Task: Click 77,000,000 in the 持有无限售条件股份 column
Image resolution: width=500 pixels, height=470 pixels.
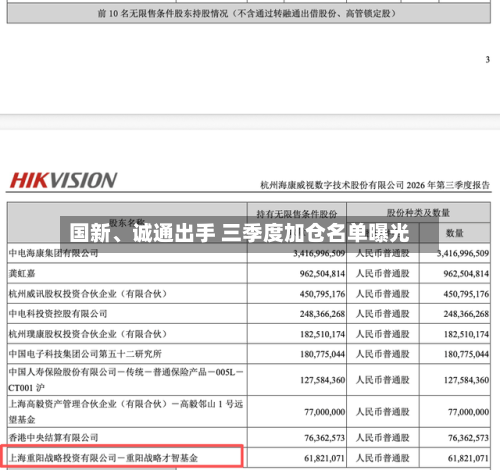Action: pos(324,412)
